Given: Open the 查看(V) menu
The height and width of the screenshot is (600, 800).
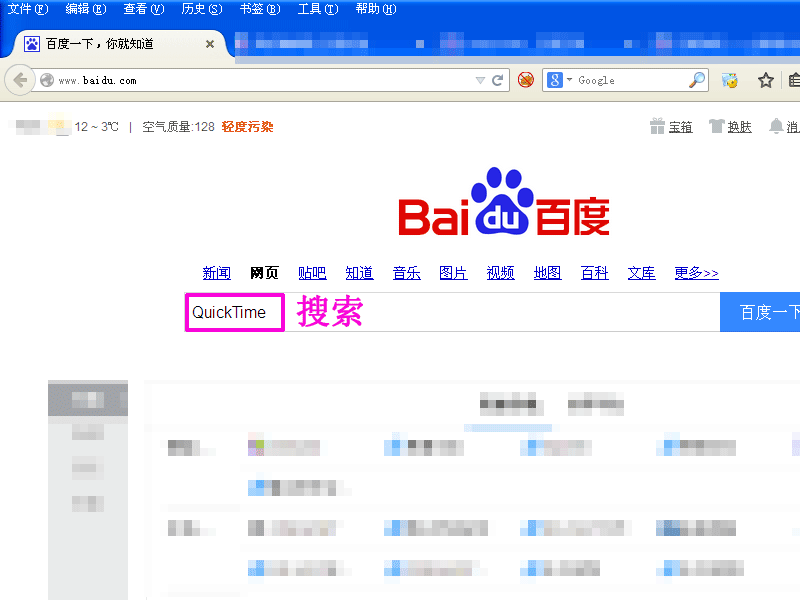Looking at the screenshot, I should point(144,9).
